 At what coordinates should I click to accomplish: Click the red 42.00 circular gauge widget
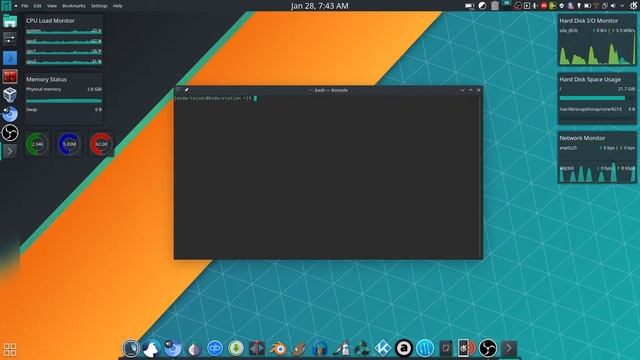coord(101,144)
